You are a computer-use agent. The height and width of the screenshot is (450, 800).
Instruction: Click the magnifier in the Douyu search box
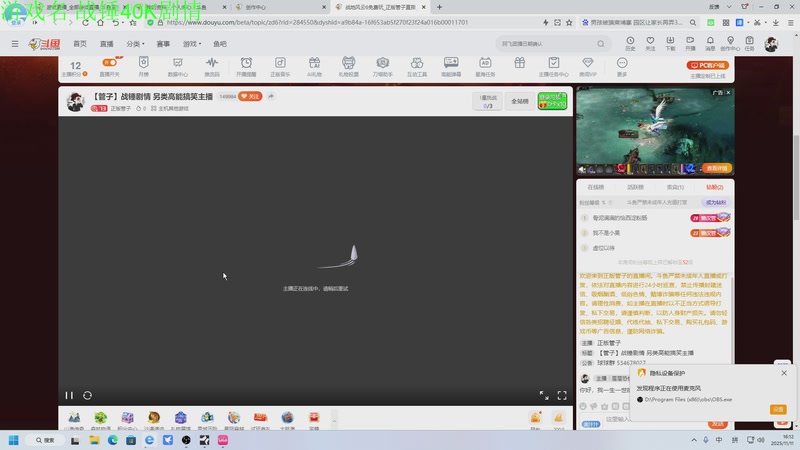(601, 44)
